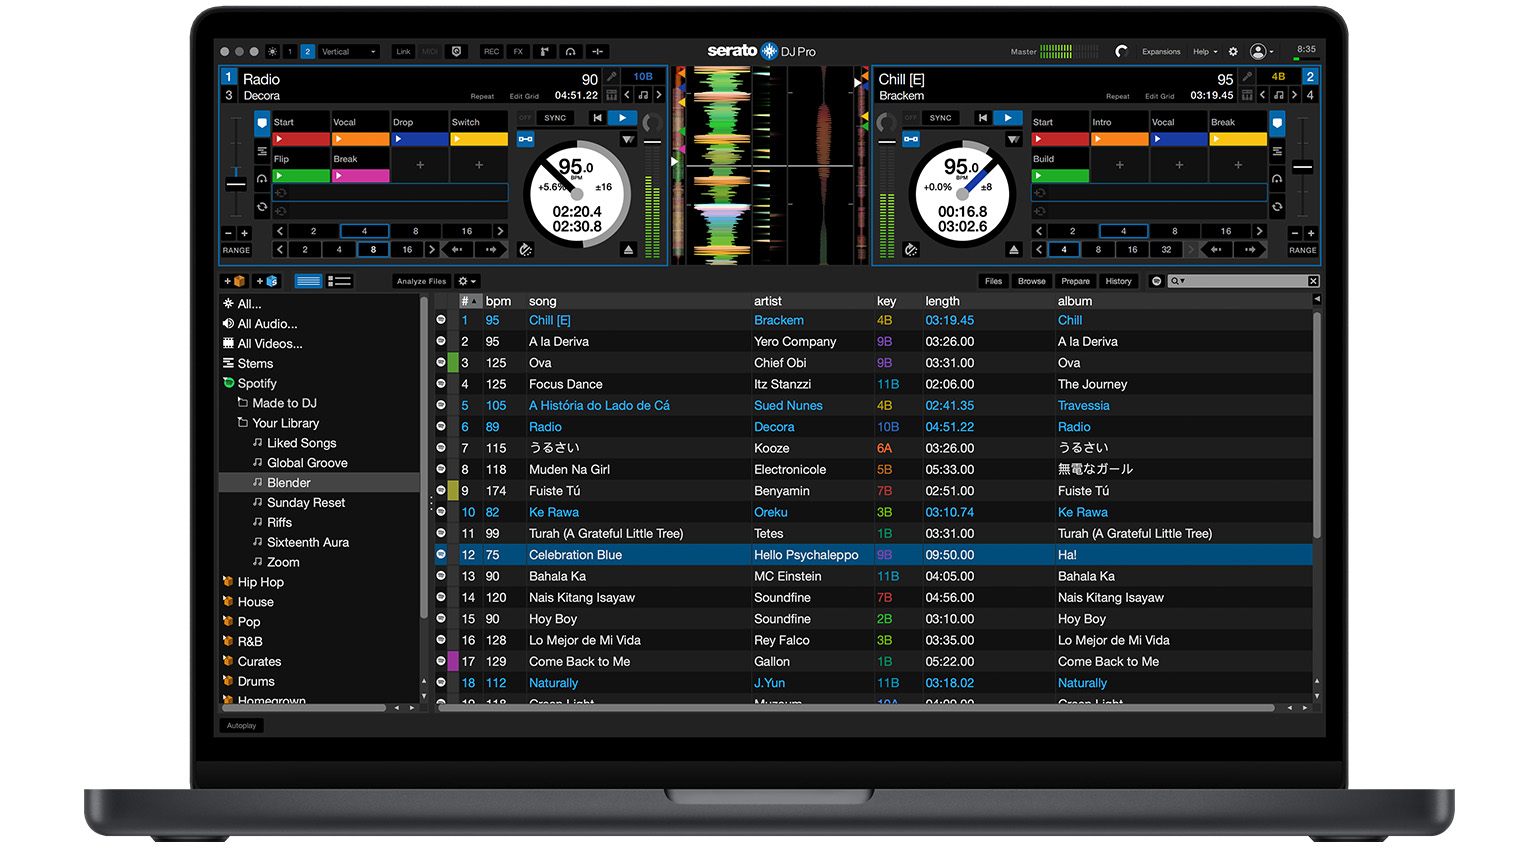
Task: Open the FX effects panel
Action: tap(518, 51)
